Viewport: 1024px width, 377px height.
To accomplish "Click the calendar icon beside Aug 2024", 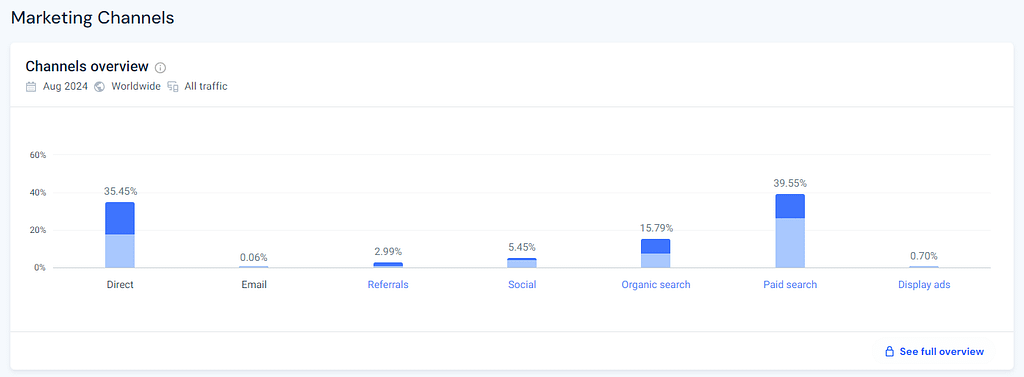I will tap(31, 86).
